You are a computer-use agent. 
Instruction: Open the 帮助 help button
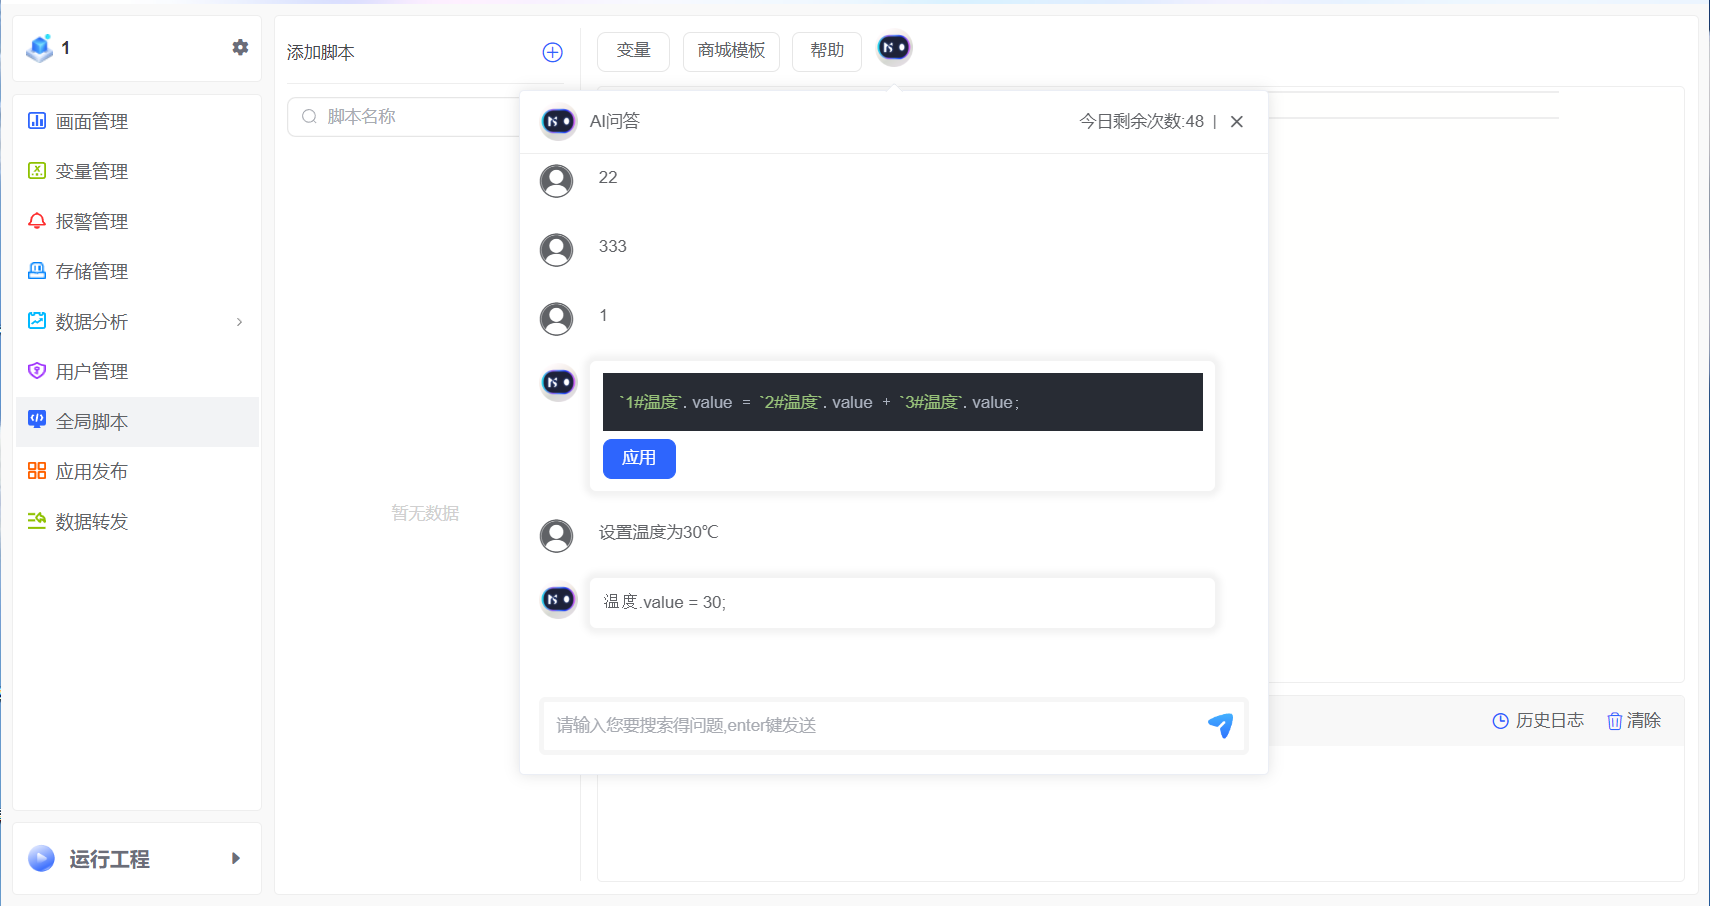click(x=826, y=51)
